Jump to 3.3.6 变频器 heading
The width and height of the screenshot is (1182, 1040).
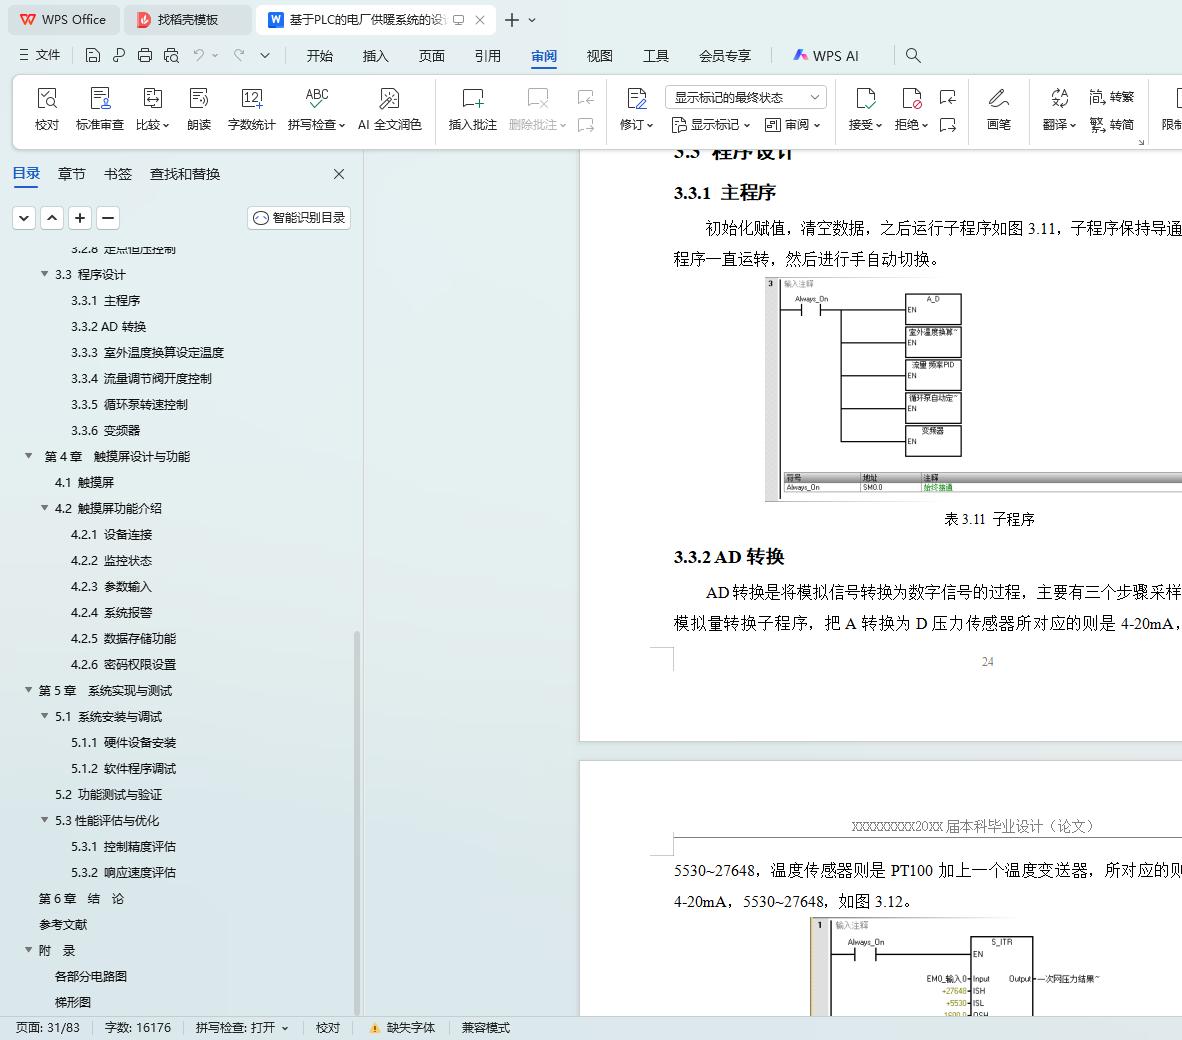[106, 430]
